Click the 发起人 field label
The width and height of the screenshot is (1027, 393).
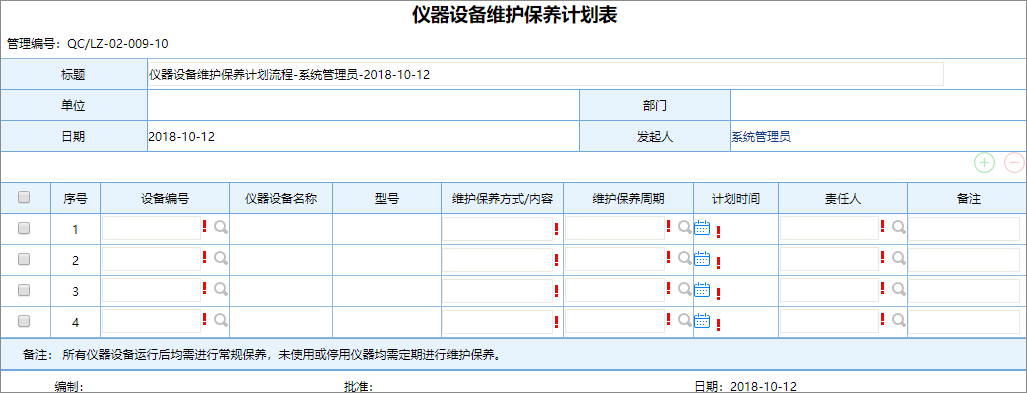pos(655,137)
